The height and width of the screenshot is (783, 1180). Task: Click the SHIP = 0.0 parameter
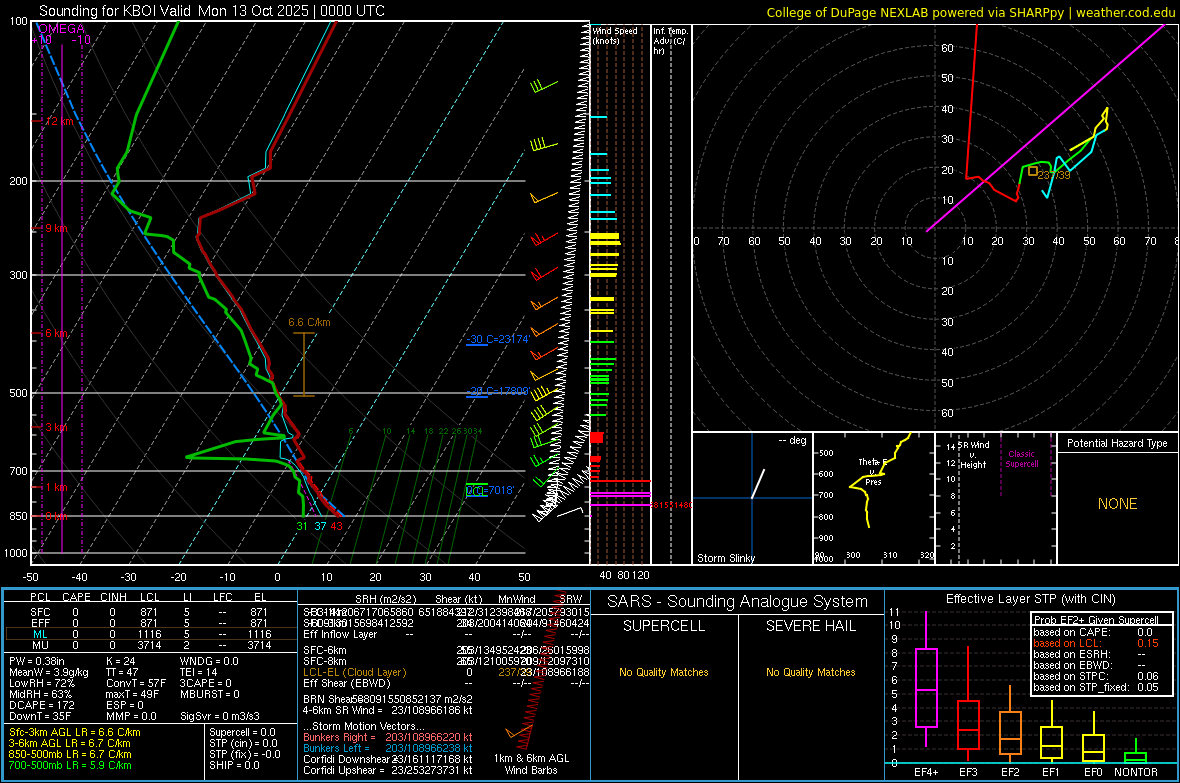[234, 765]
